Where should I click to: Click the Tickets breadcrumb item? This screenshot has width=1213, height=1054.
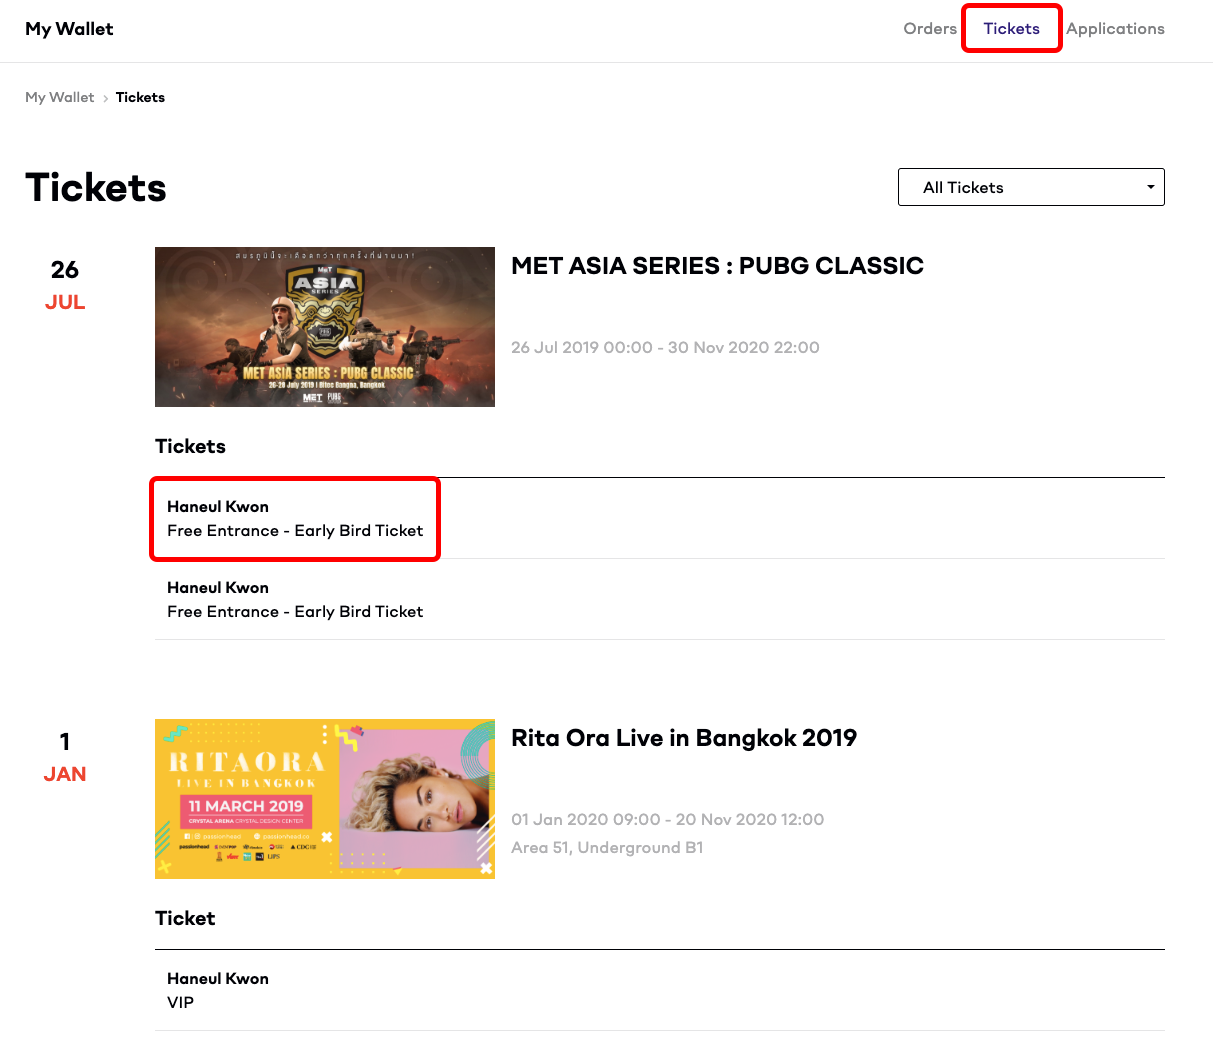pyautogui.click(x=140, y=97)
